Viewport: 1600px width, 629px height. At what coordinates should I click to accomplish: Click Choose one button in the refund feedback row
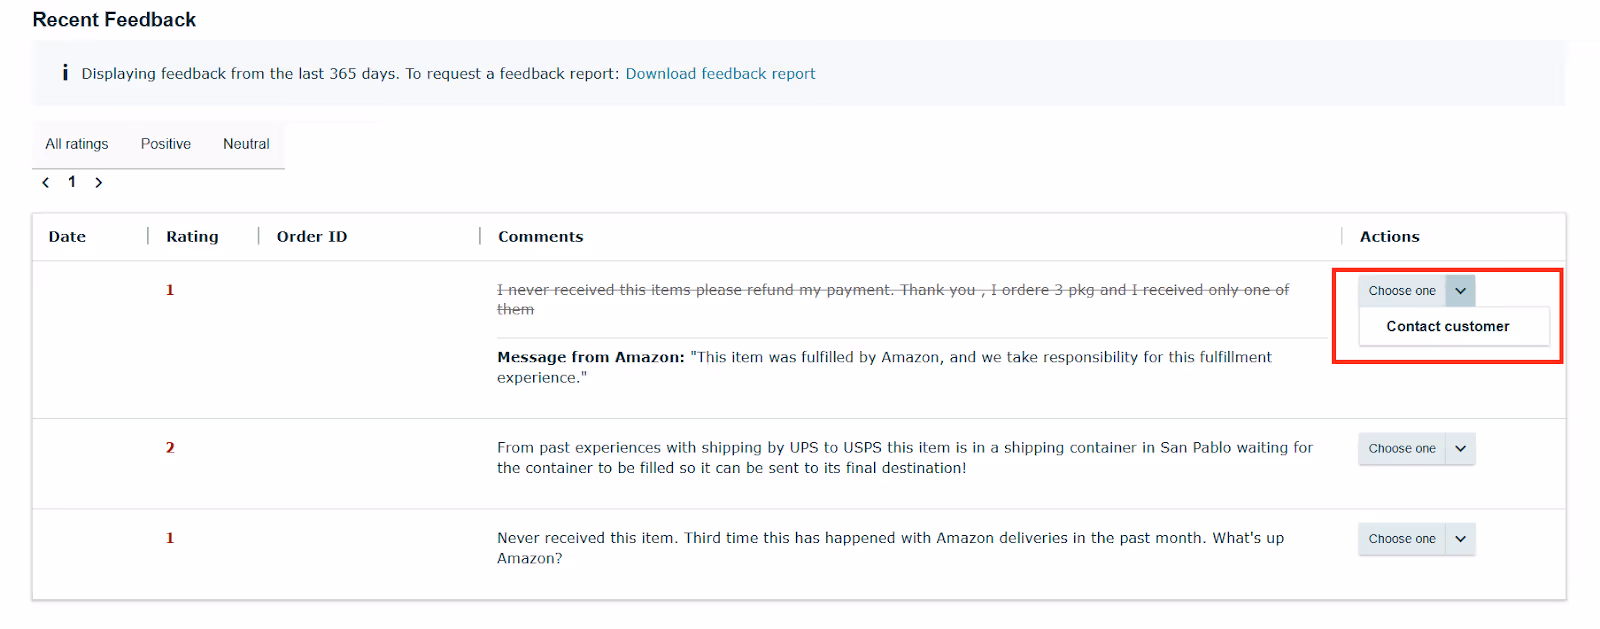tap(1402, 291)
